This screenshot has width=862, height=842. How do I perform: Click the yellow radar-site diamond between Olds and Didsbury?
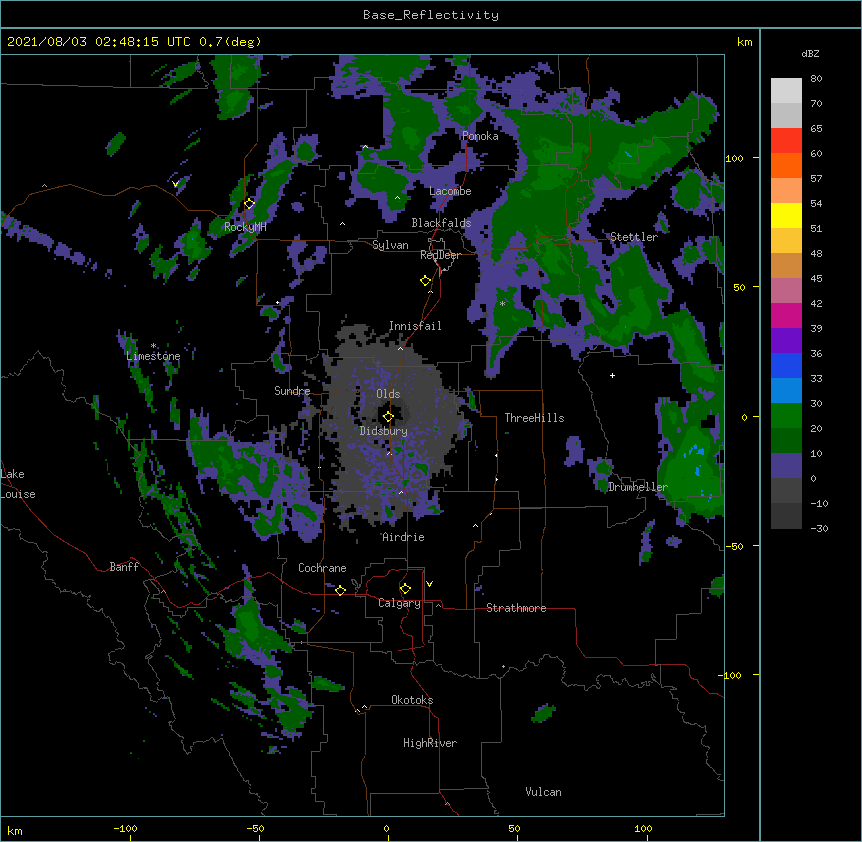pos(388,417)
